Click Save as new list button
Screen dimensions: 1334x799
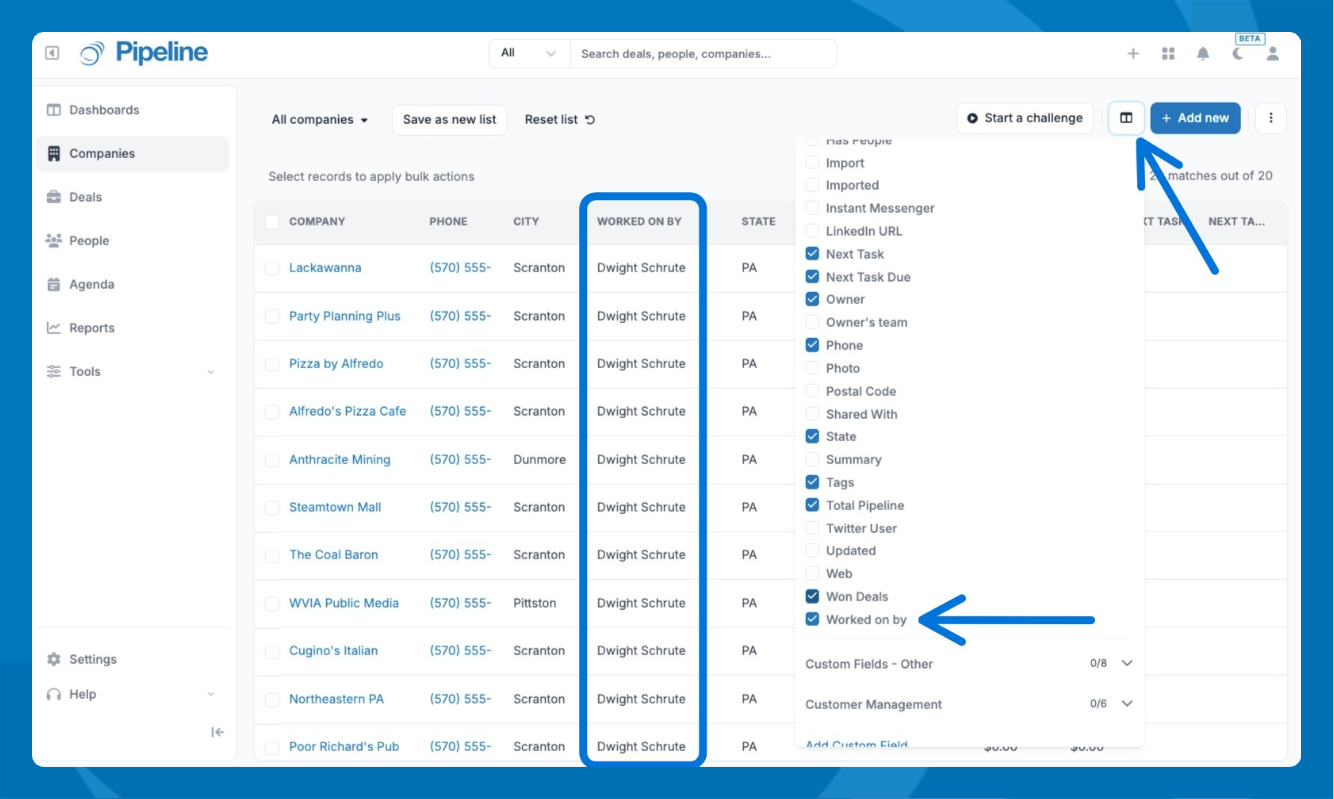click(449, 120)
